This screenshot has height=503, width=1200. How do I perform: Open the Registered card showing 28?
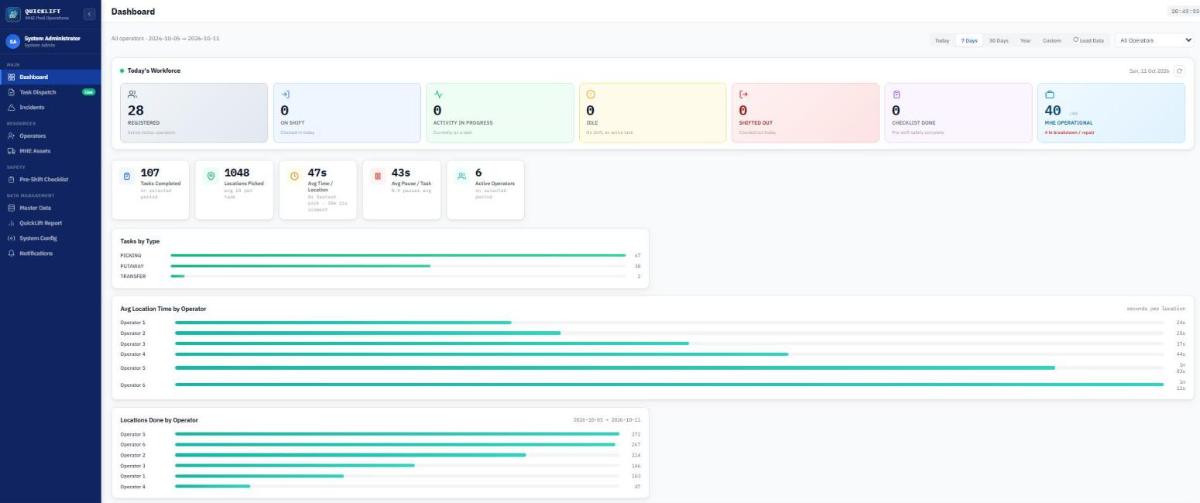point(194,112)
